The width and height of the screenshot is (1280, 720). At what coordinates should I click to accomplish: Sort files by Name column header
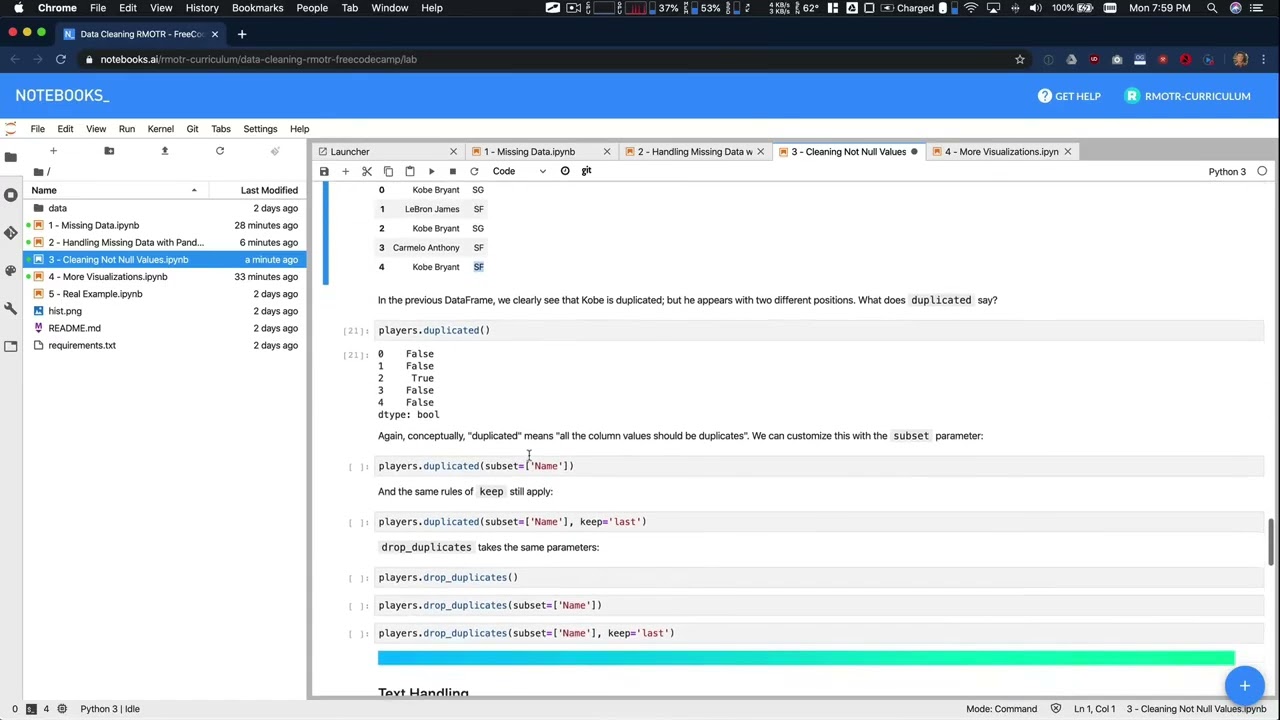pyautogui.click(x=115, y=190)
